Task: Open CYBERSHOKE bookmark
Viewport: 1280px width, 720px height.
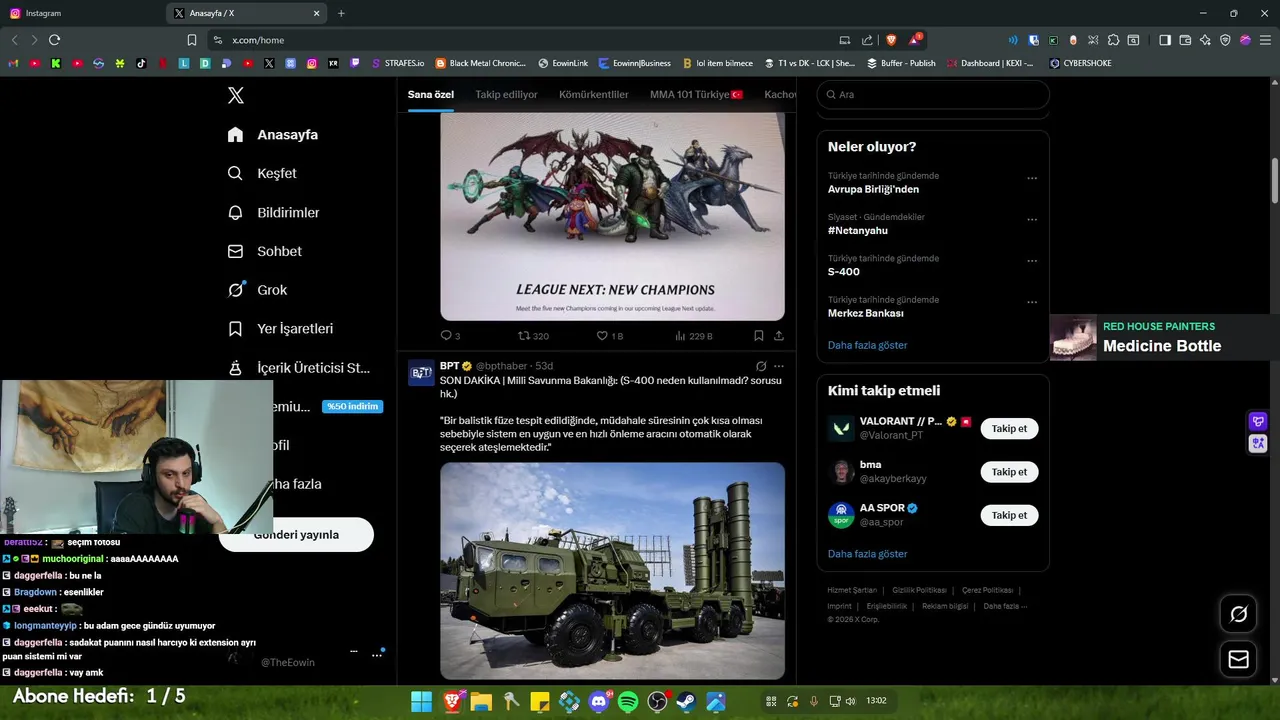Action: point(1081,63)
